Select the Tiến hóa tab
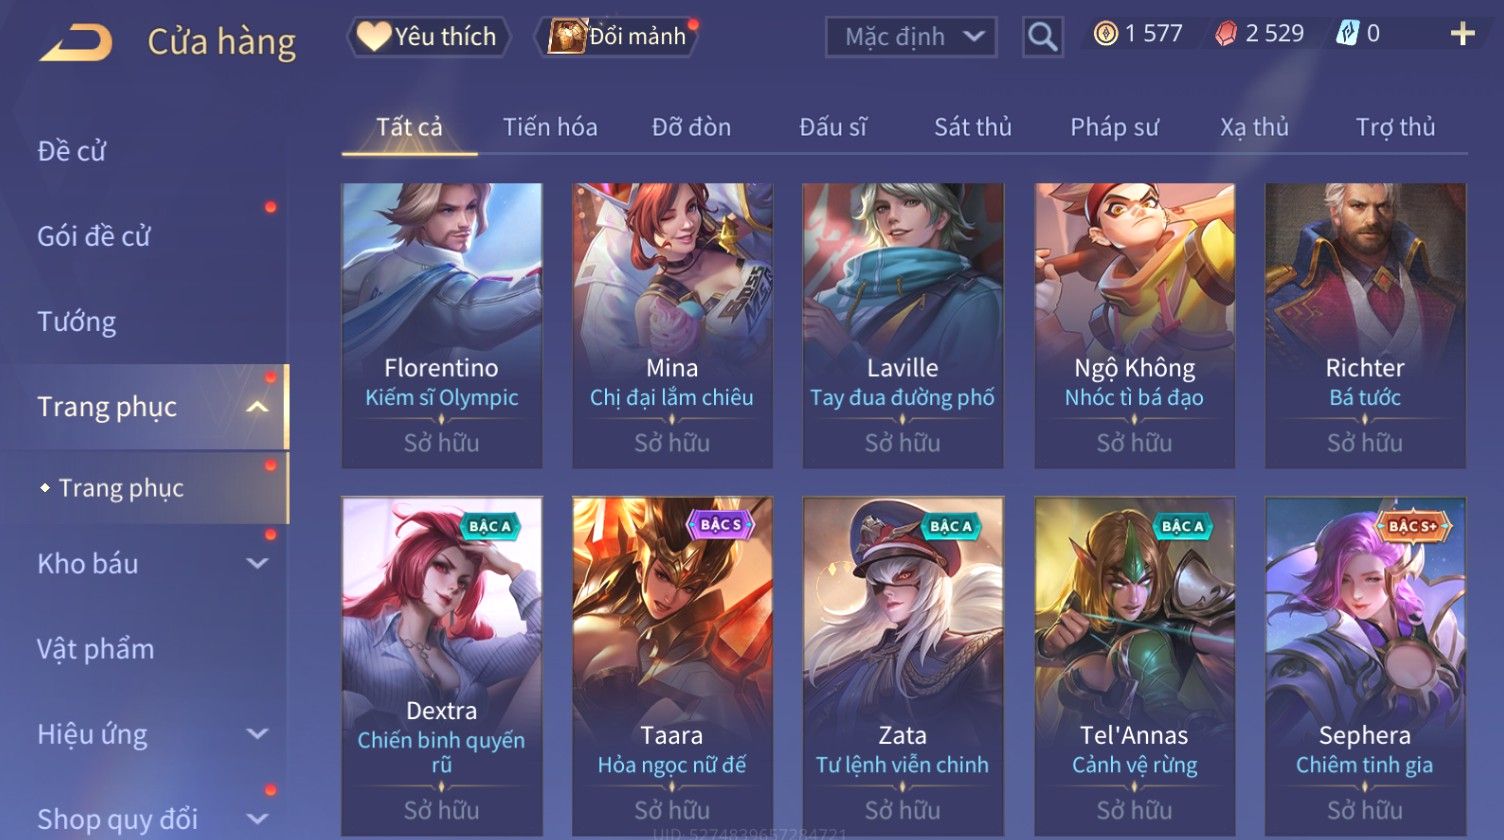The image size is (1504, 840). point(550,127)
